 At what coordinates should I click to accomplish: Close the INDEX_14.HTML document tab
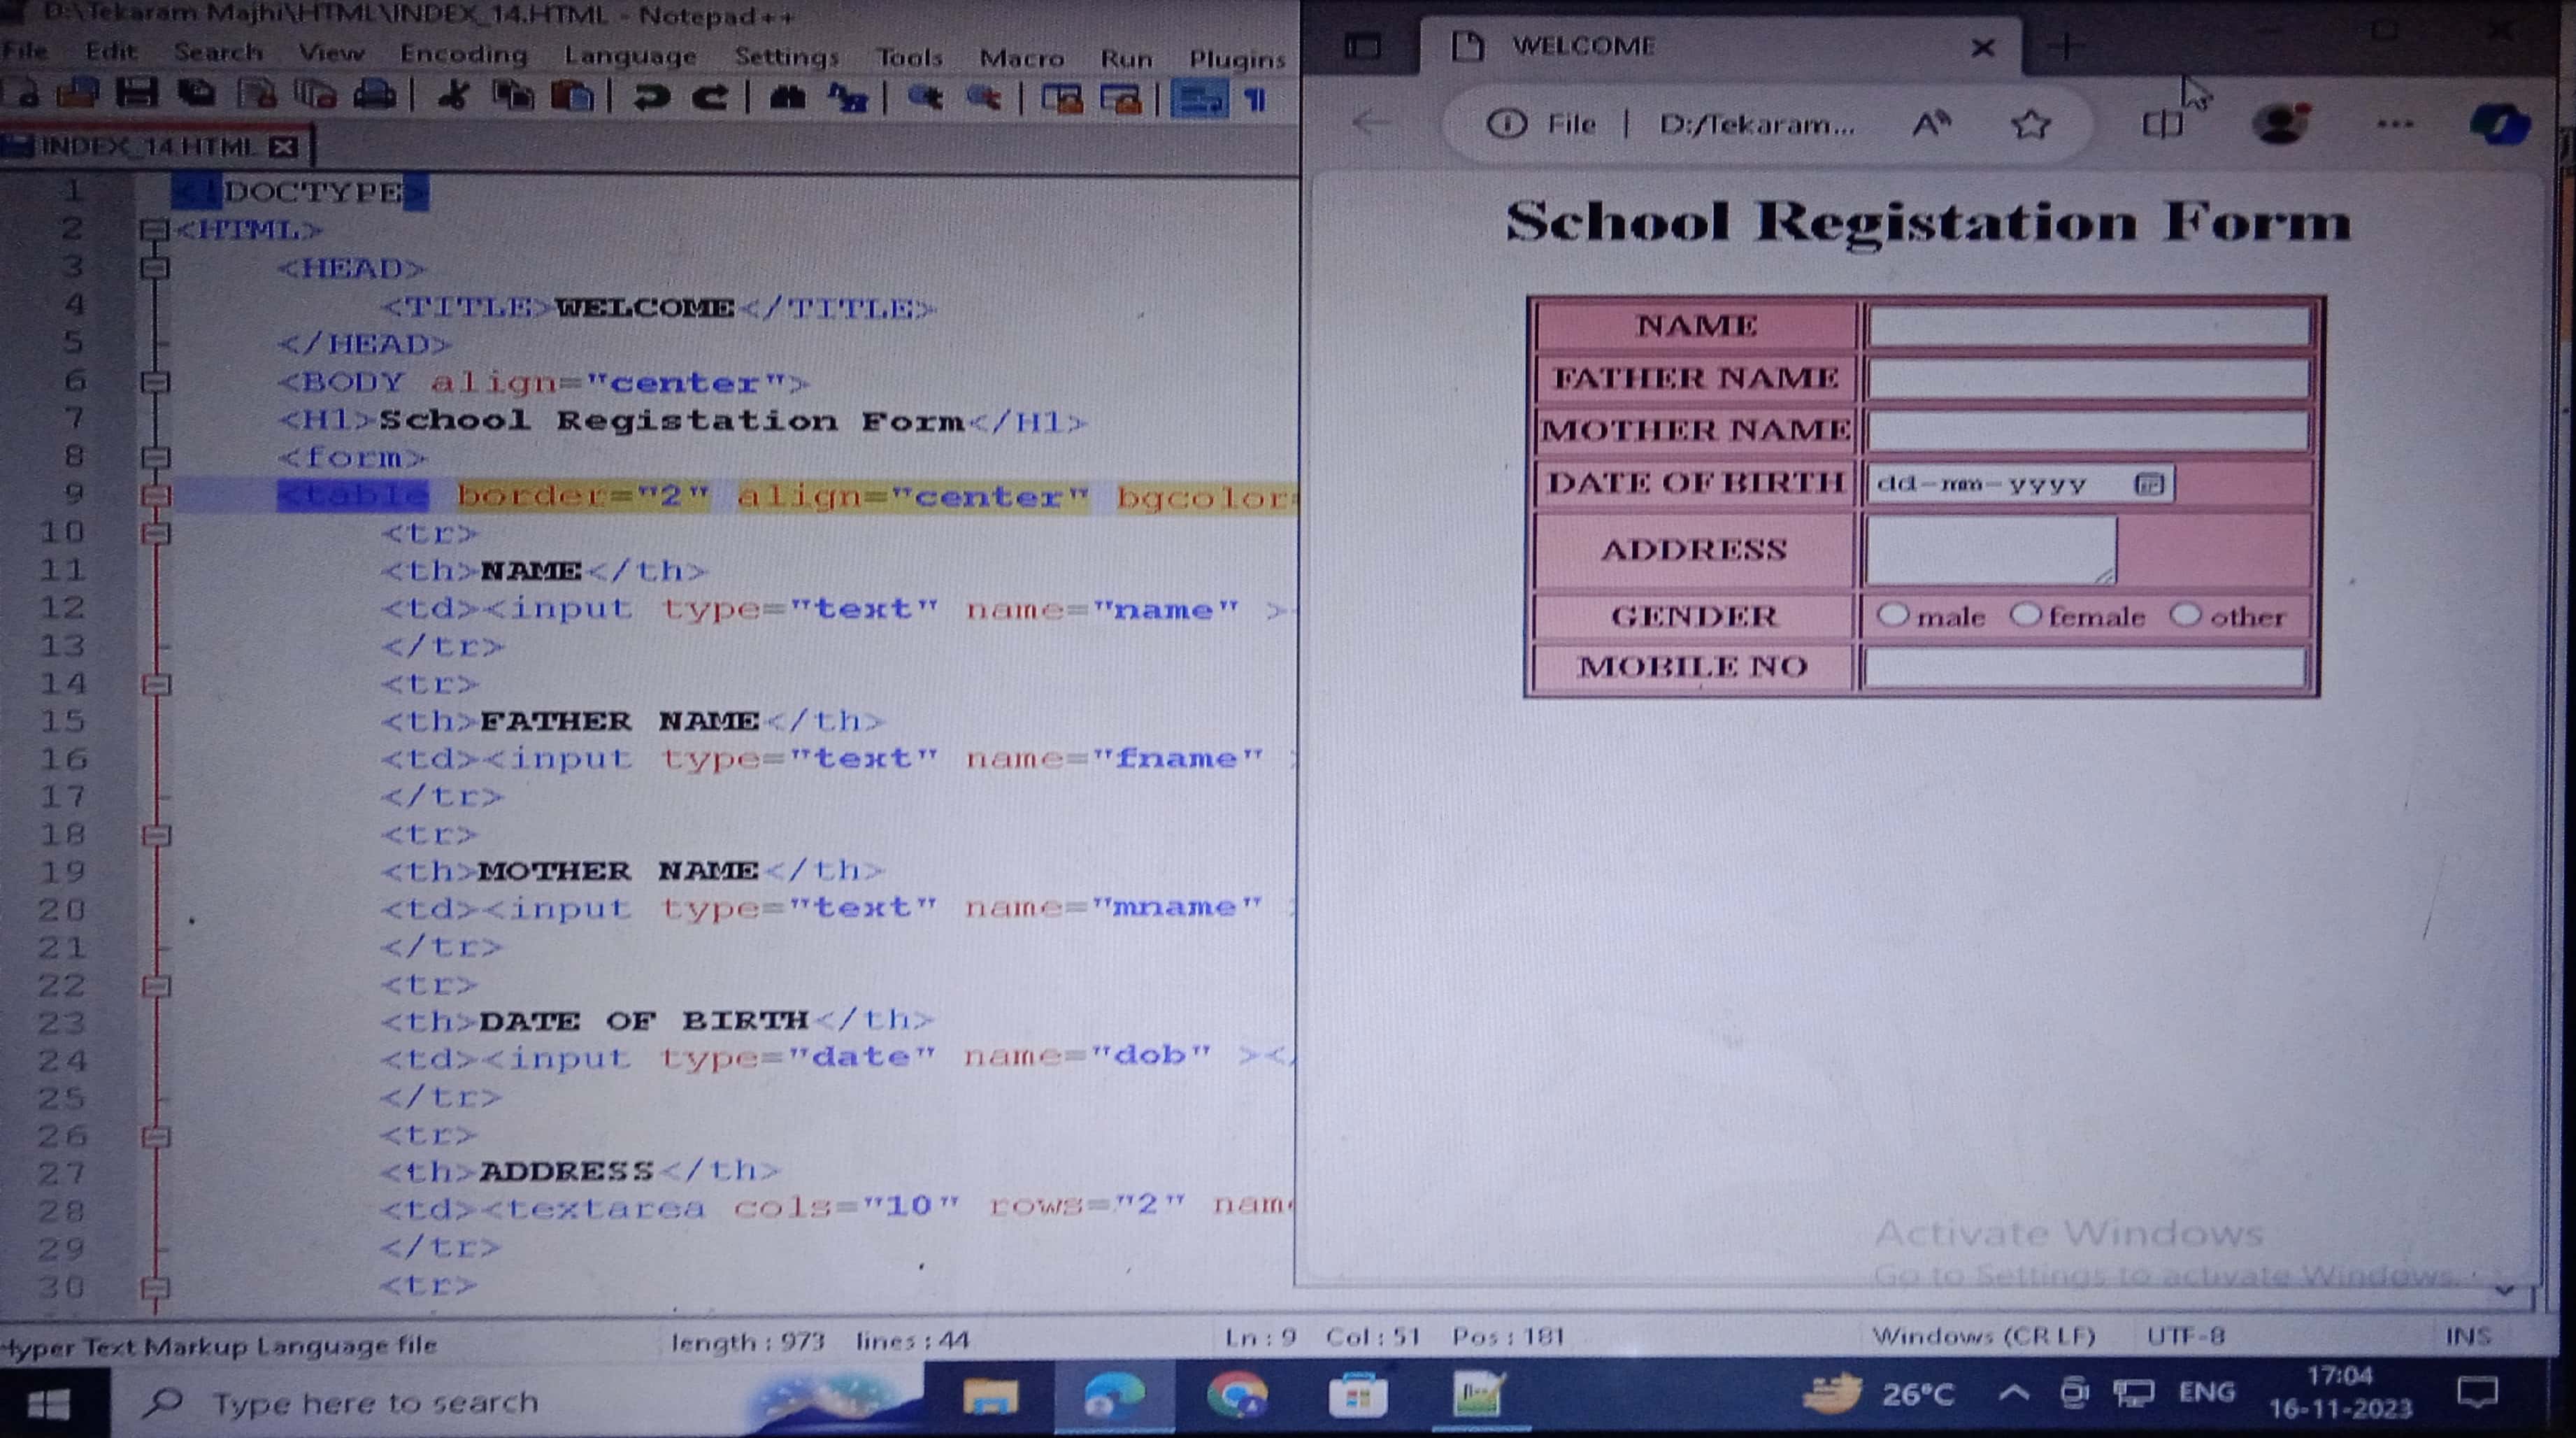pos(285,147)
